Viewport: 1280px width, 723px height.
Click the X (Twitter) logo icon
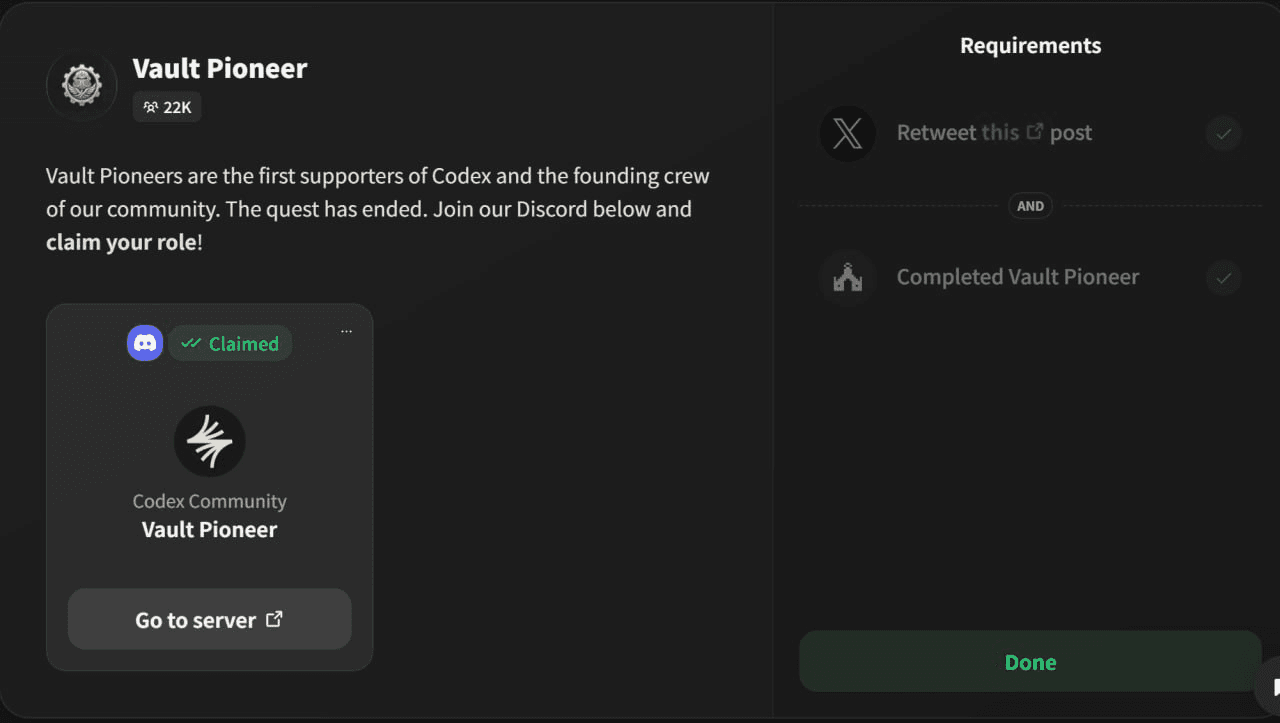pos(847,133)
